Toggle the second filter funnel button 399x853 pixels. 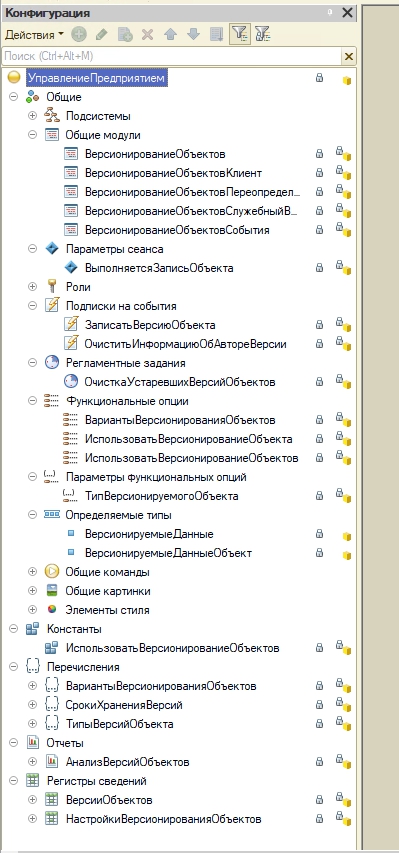click(x=262, y=35)
